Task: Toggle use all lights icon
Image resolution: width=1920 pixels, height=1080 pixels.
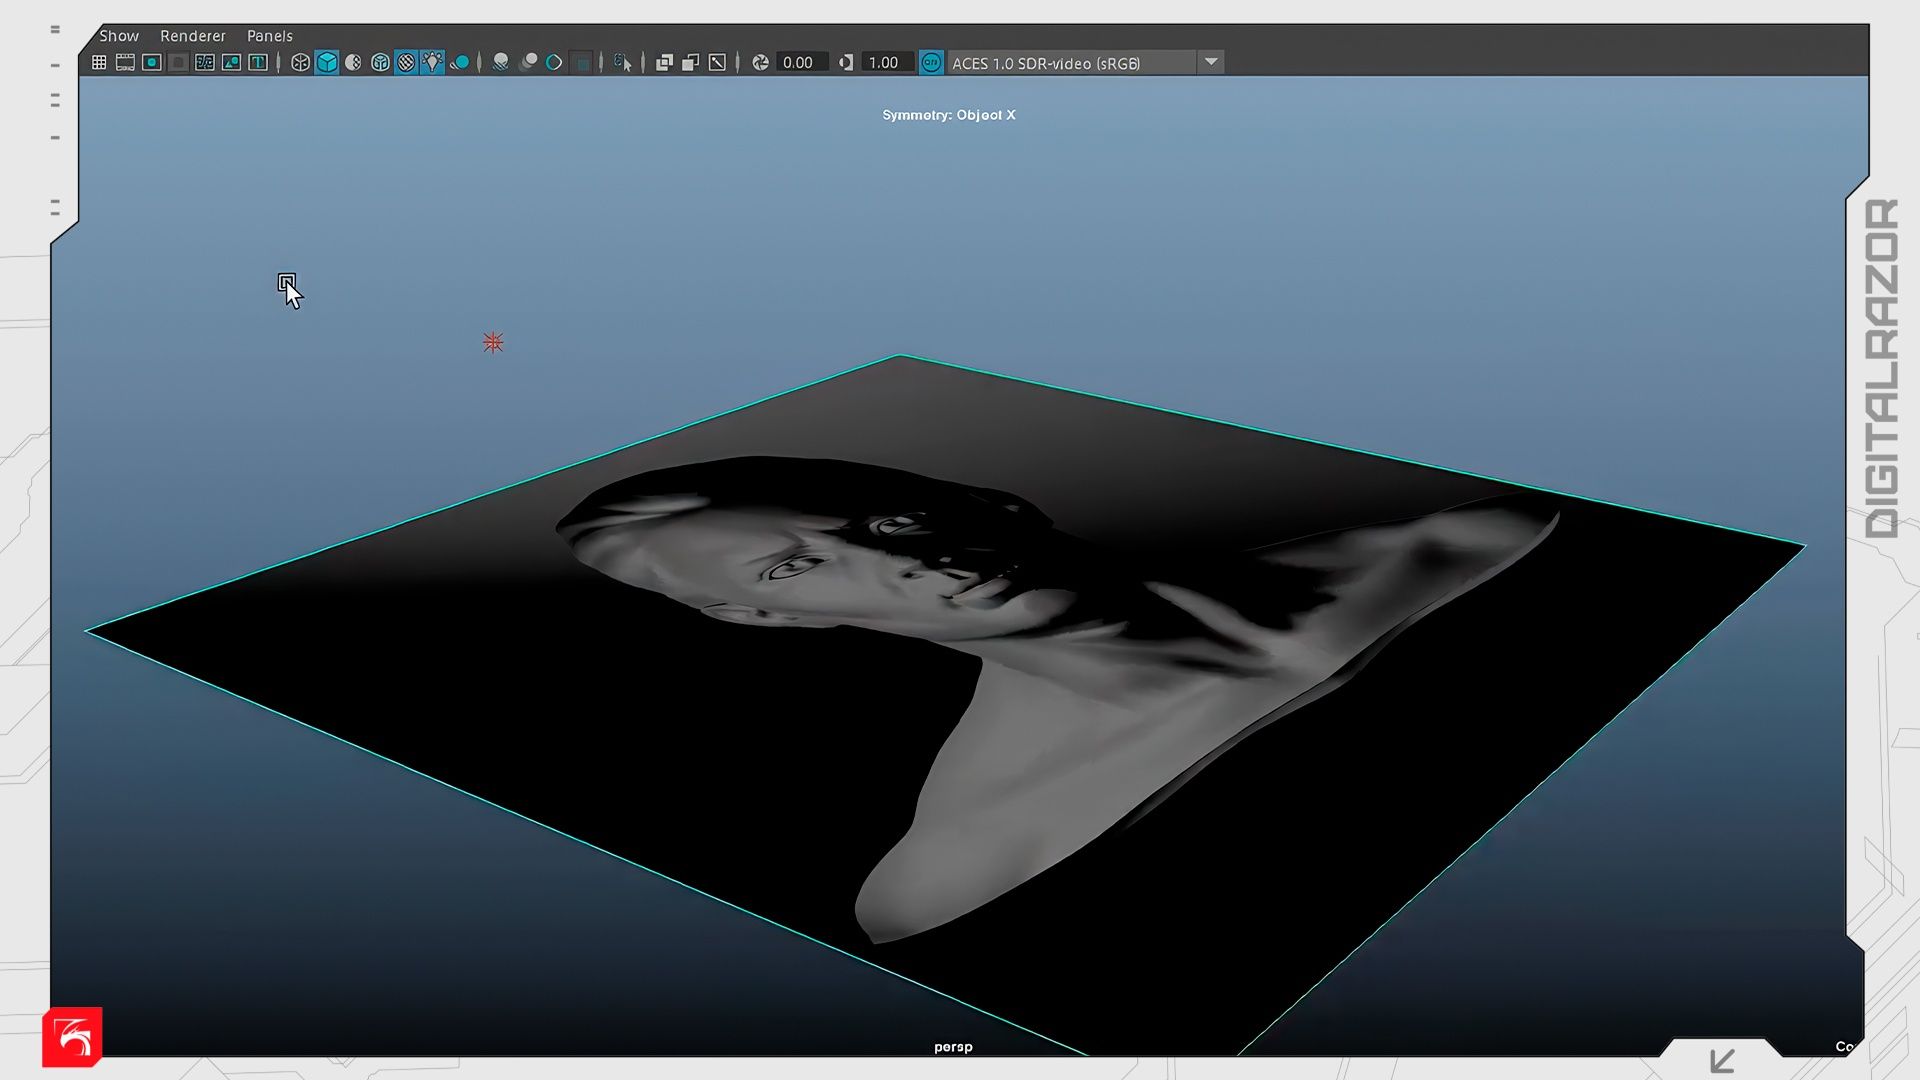Action: [x=432, y=62]
